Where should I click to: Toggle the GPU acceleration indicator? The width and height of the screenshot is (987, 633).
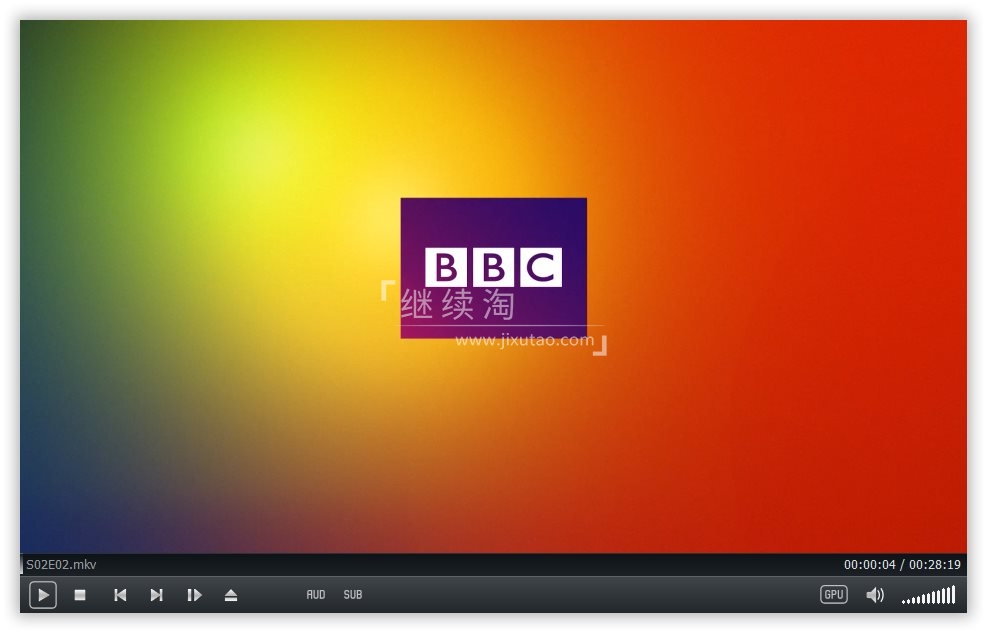pyautogui.click(x=833, y=595)
